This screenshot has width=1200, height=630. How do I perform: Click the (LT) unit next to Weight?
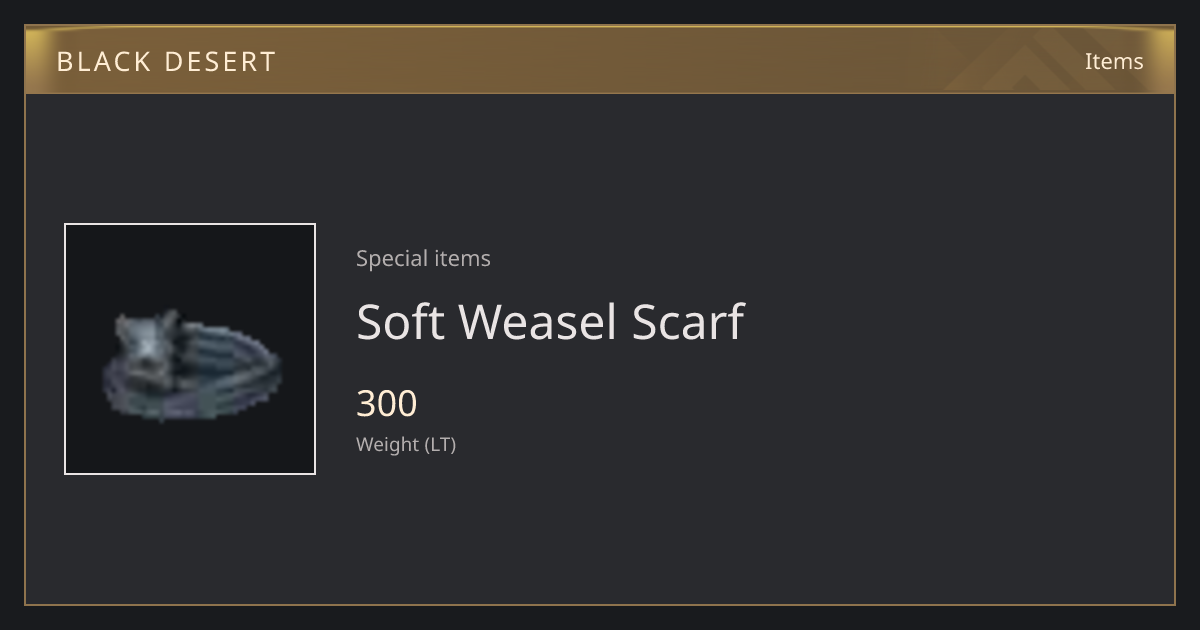click(x=441, y=444)
